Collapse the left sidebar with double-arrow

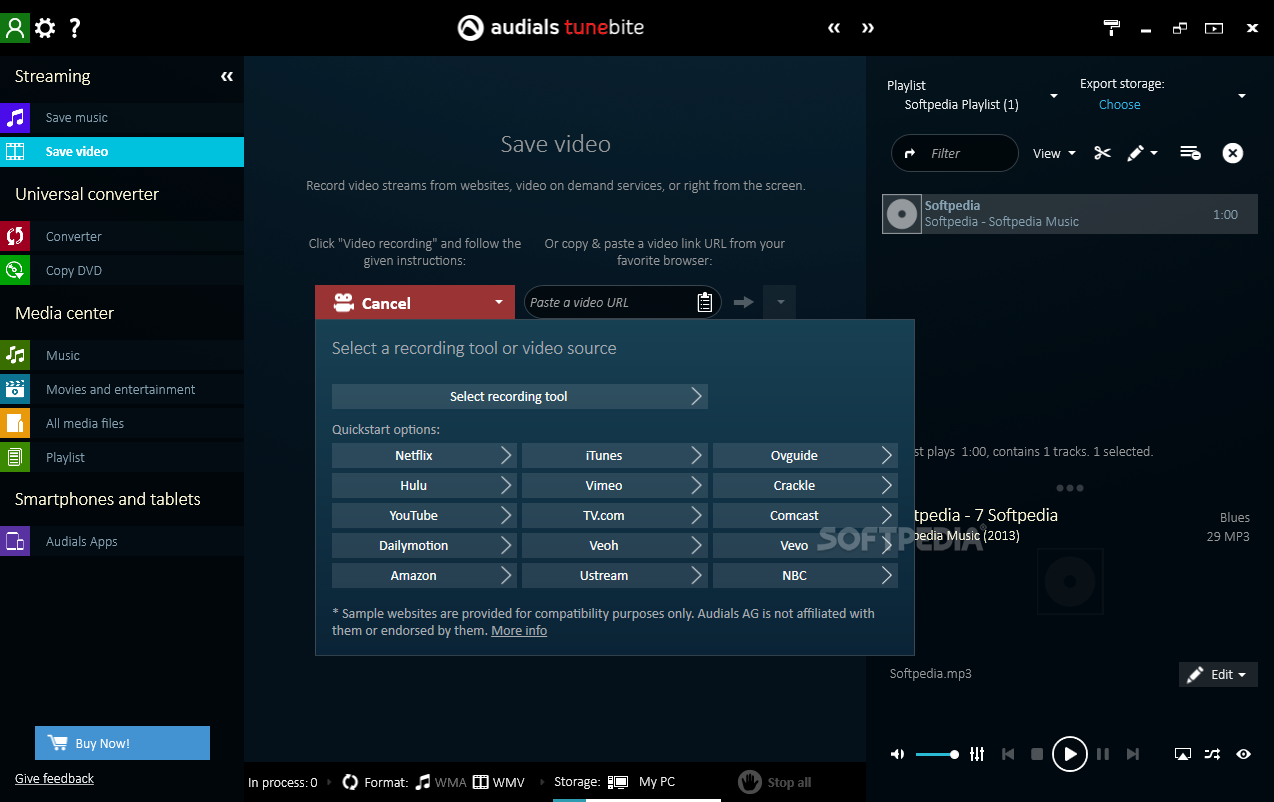coord(227,77)
